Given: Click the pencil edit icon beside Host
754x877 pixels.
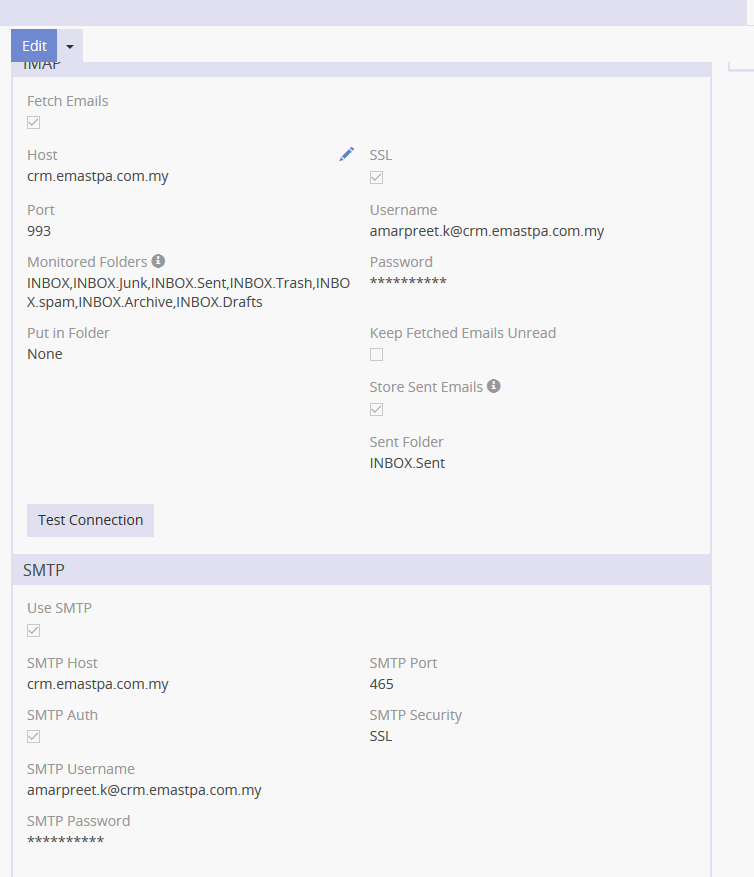Looking at the screenshot, I should (x=346, y=154).
